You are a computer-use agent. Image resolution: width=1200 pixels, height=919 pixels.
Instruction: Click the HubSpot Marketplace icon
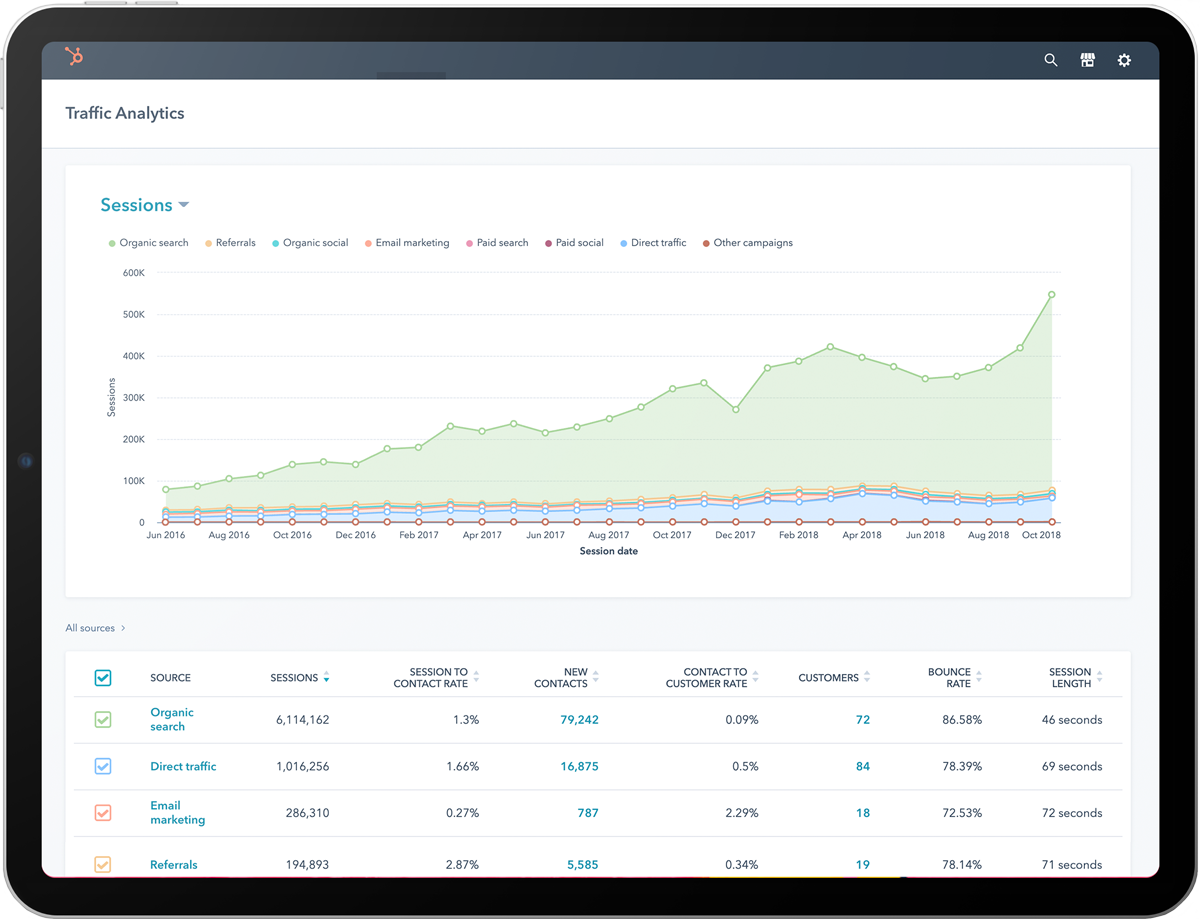pos(1087,60)
